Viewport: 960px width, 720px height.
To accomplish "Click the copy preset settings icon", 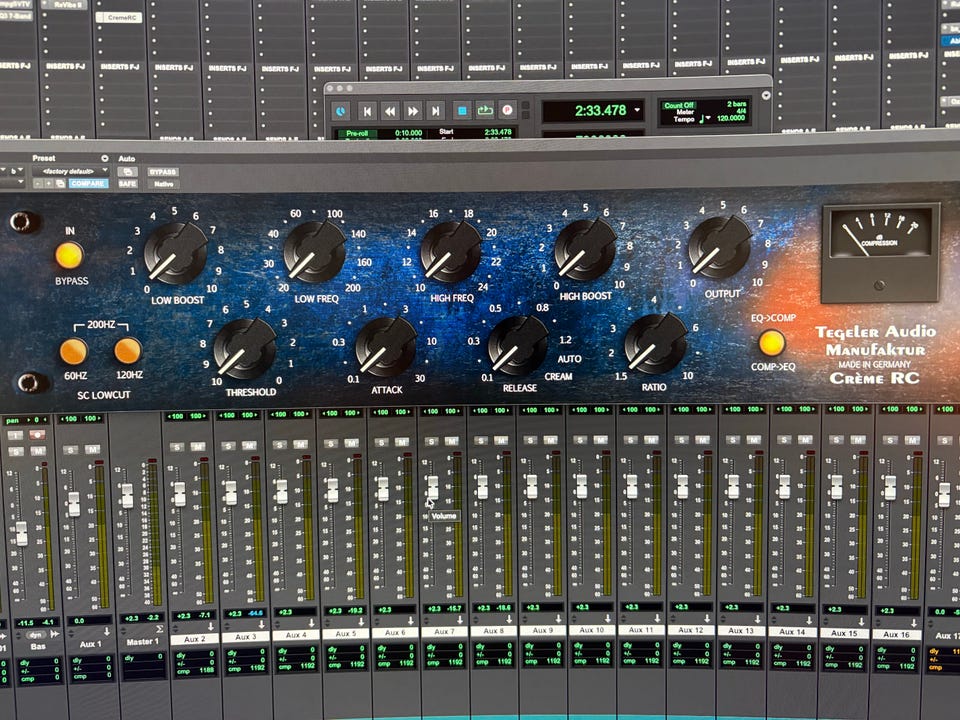I will [x=61, y=183].
